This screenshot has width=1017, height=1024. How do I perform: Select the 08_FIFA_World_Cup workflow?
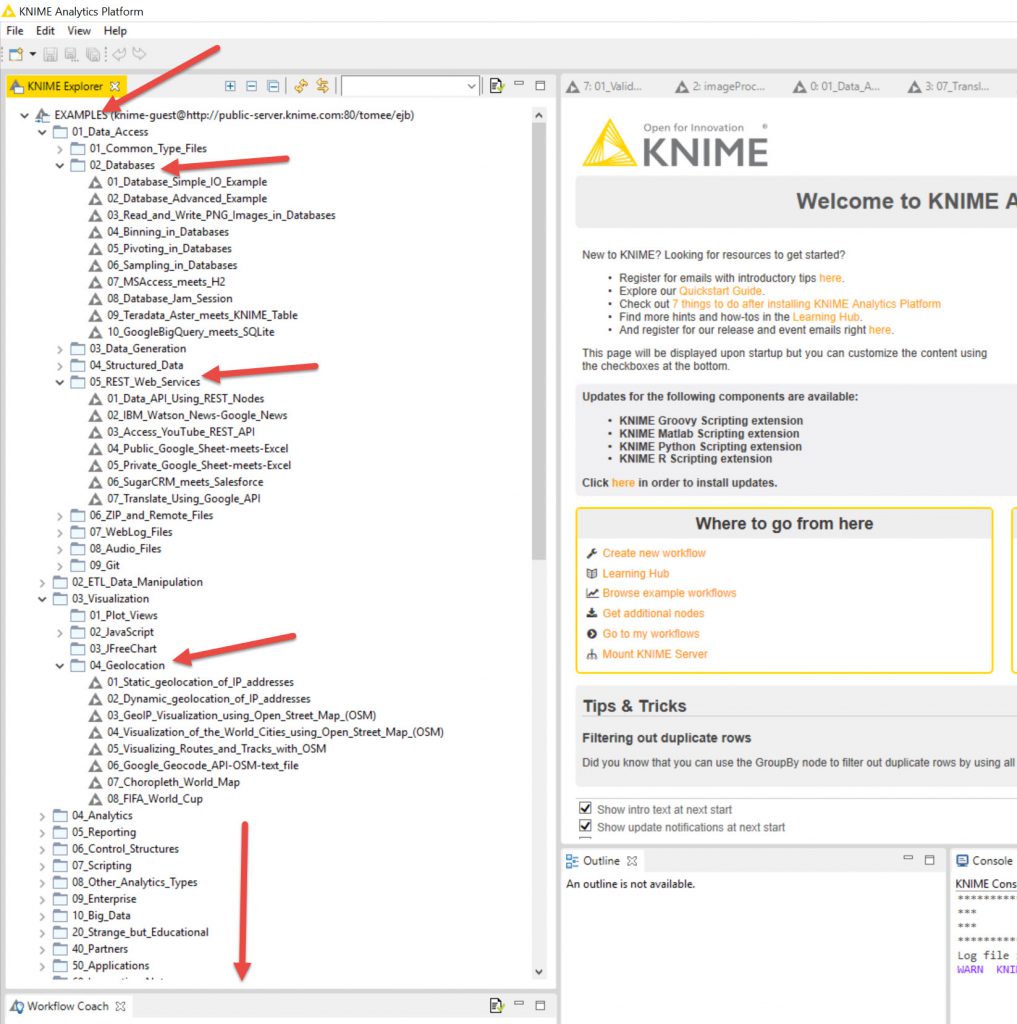tap(154, 799)
